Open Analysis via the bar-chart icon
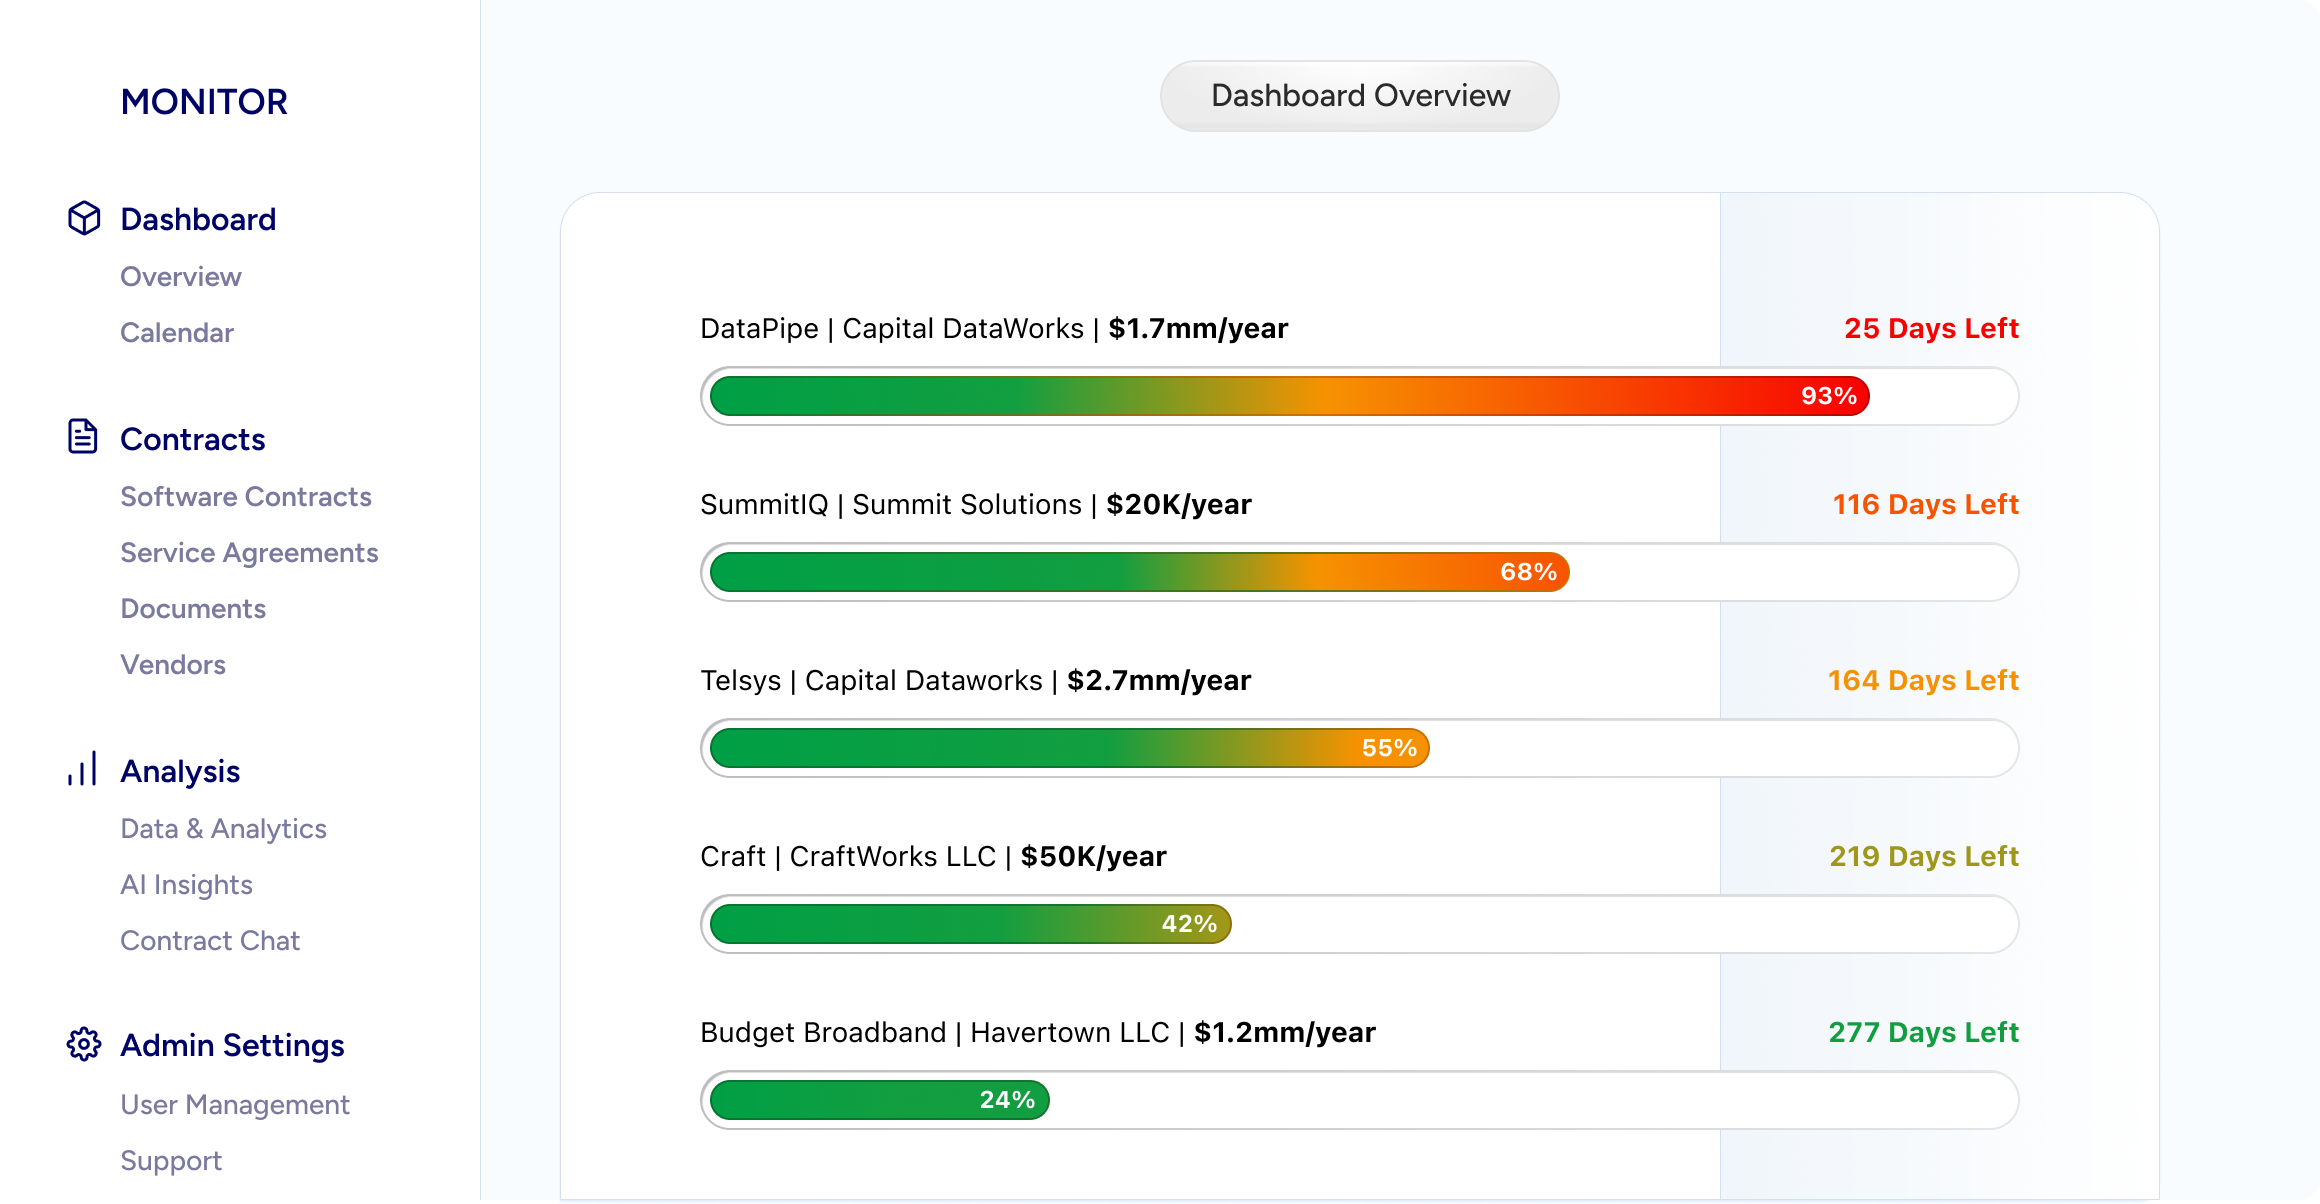 [84, 770]
